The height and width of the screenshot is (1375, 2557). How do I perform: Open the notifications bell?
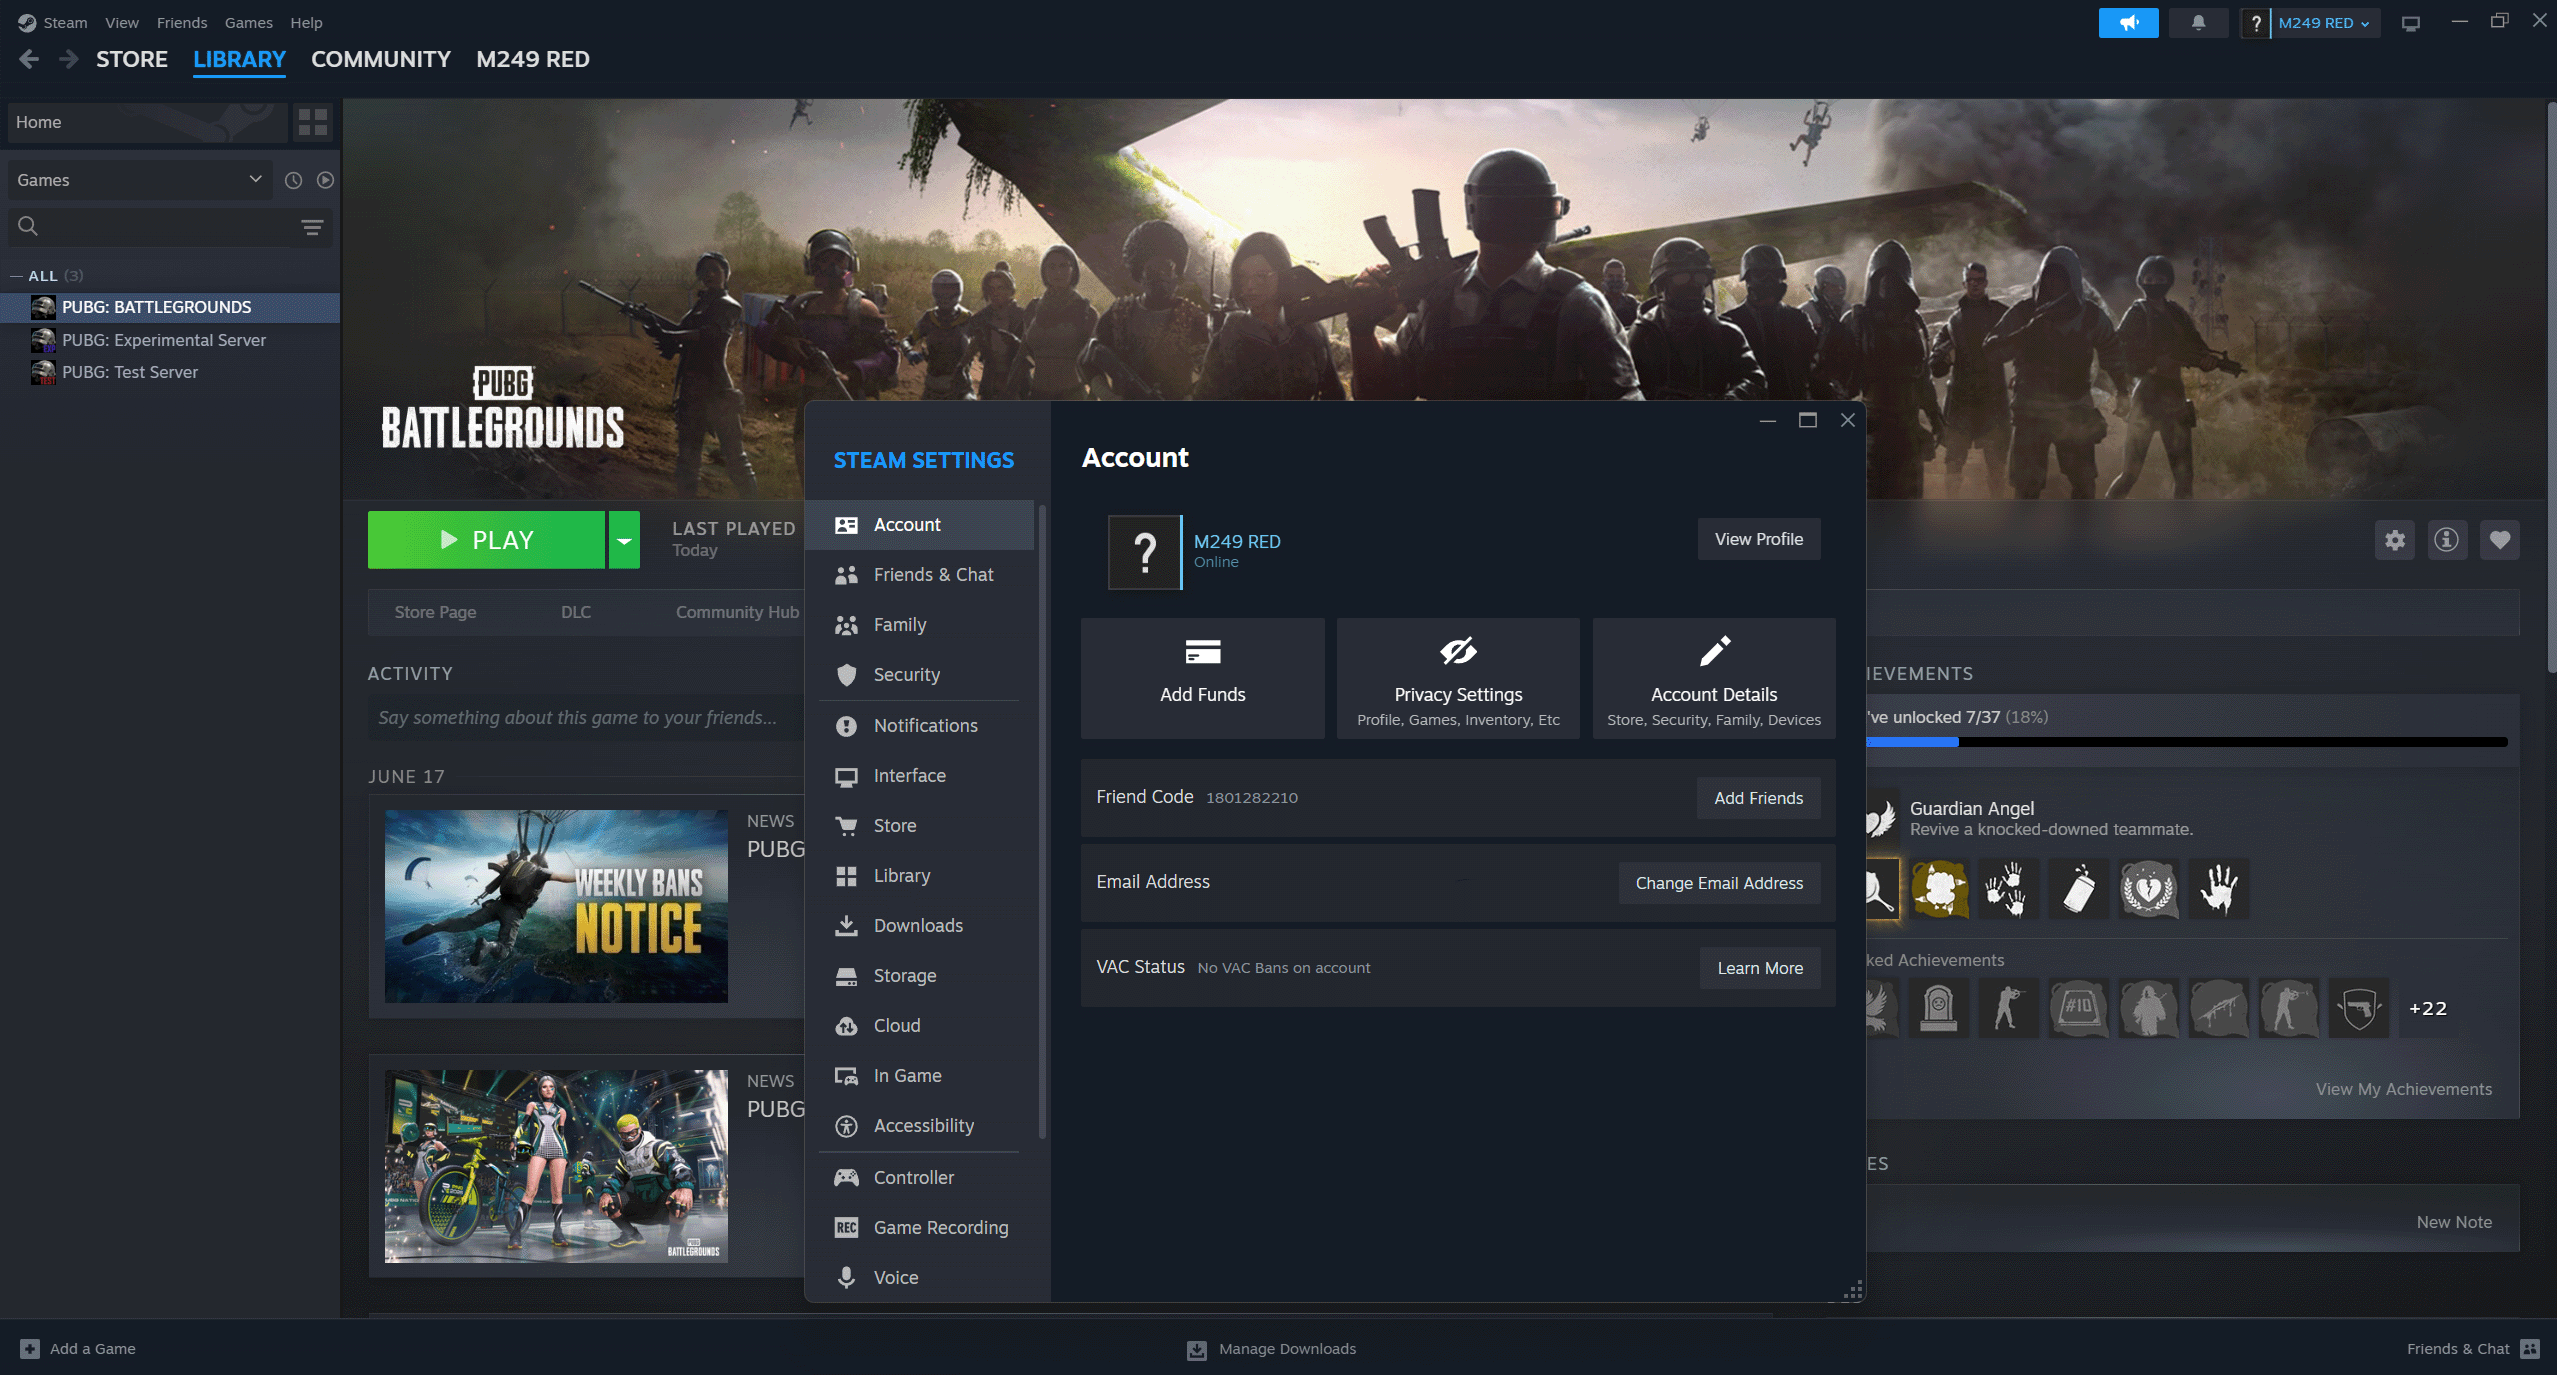[x=2198, y=22]
